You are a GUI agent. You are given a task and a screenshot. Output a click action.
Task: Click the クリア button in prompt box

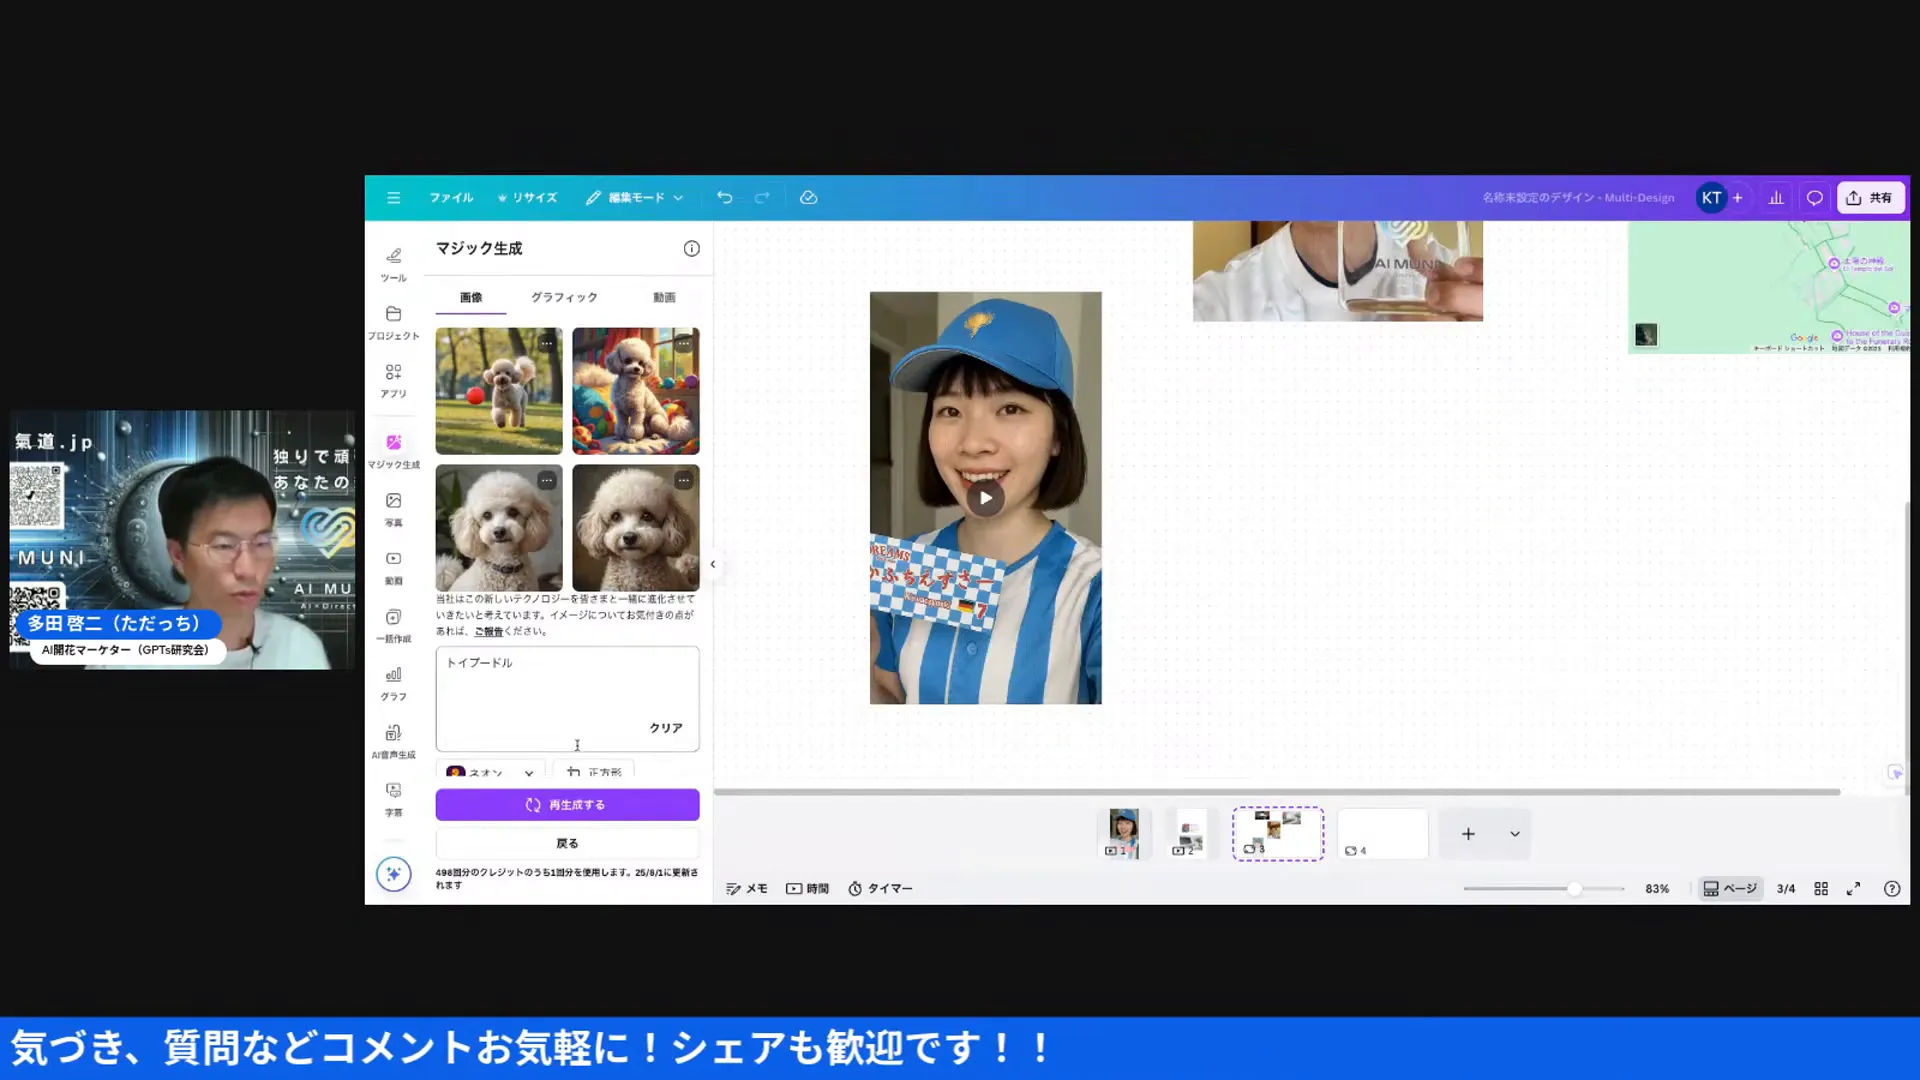[x=666, y=728]
